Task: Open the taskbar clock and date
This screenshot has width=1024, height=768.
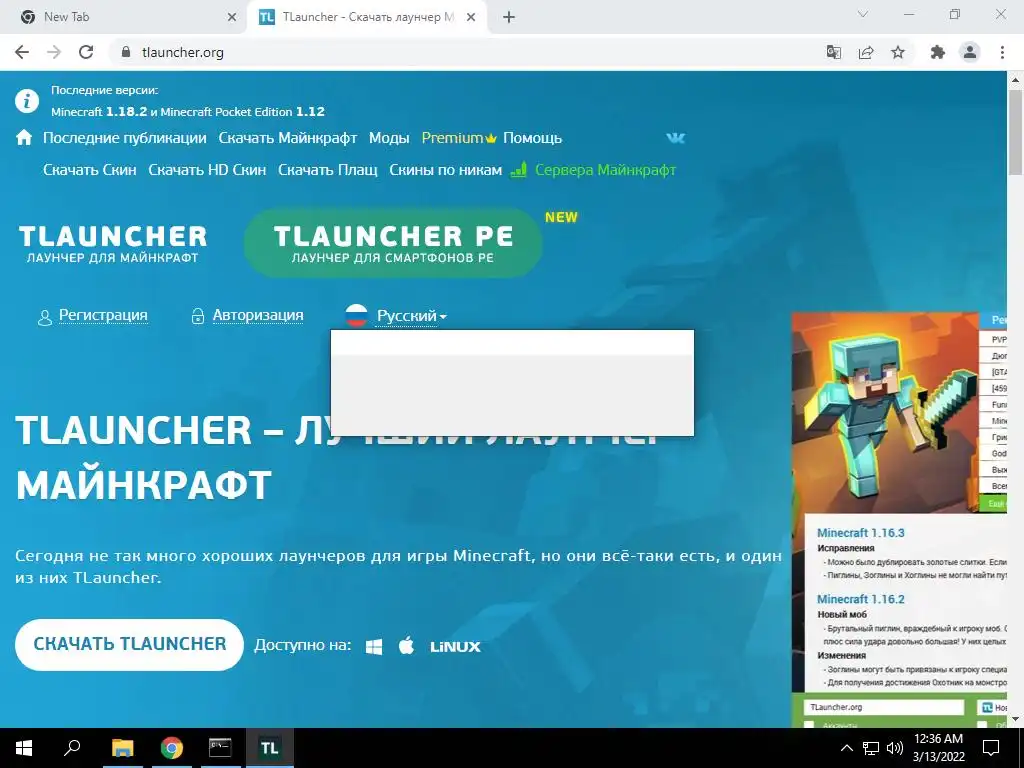Action: point(938,748)
